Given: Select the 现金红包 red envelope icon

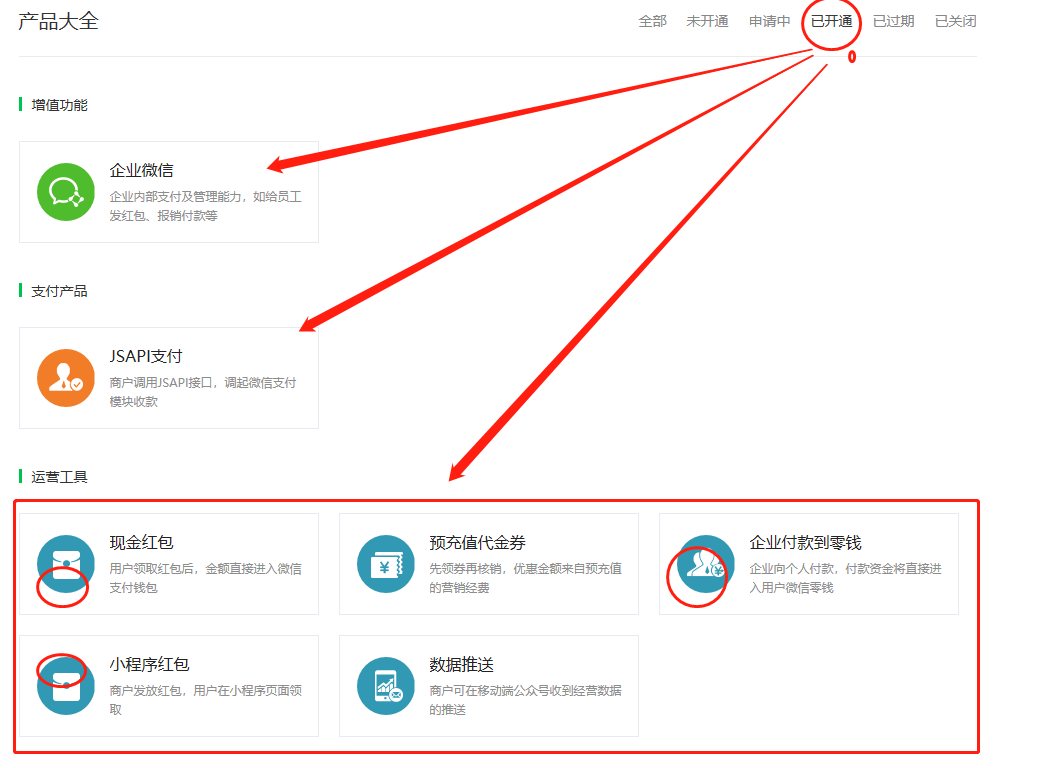Looking at the screenshot, I should (66, 564).
